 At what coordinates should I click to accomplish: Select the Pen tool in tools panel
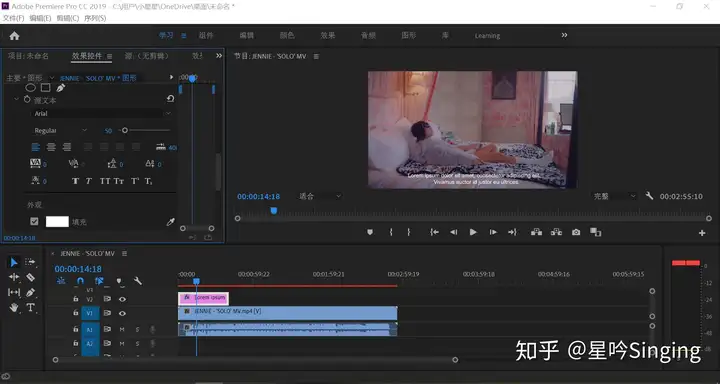(x=30, y=292)
